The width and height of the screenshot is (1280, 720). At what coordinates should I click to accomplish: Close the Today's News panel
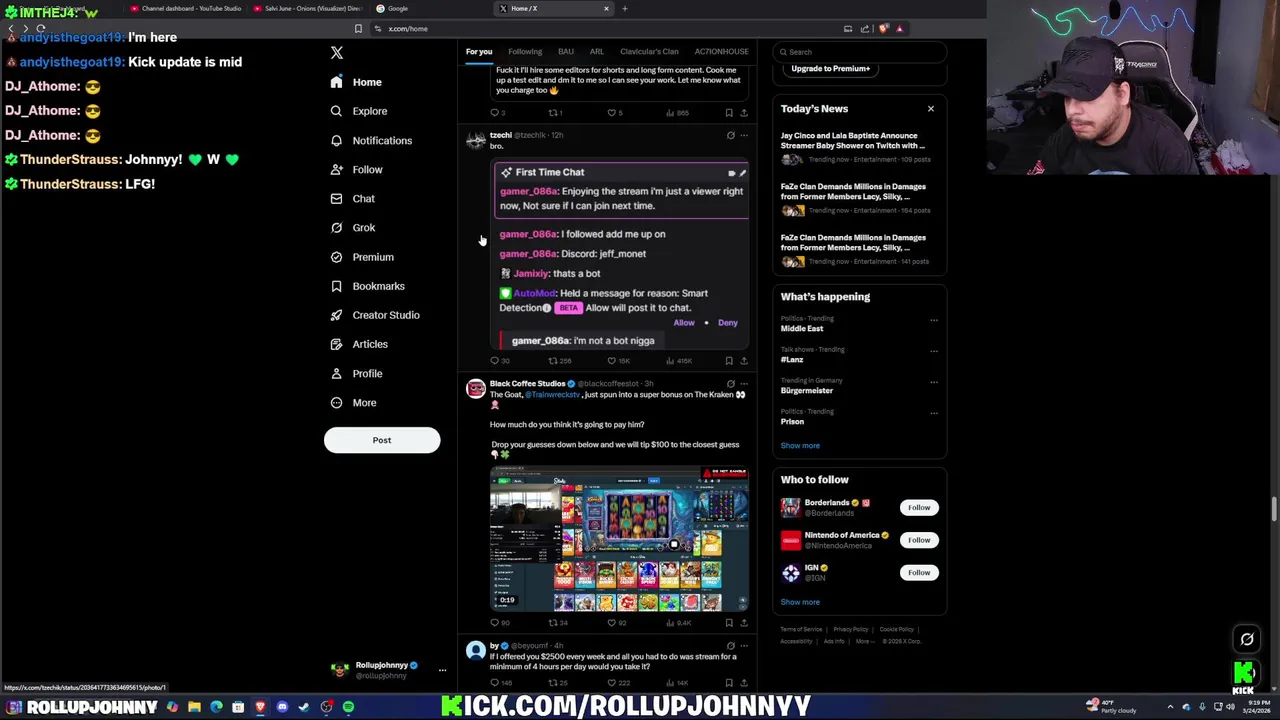[931, 108]
